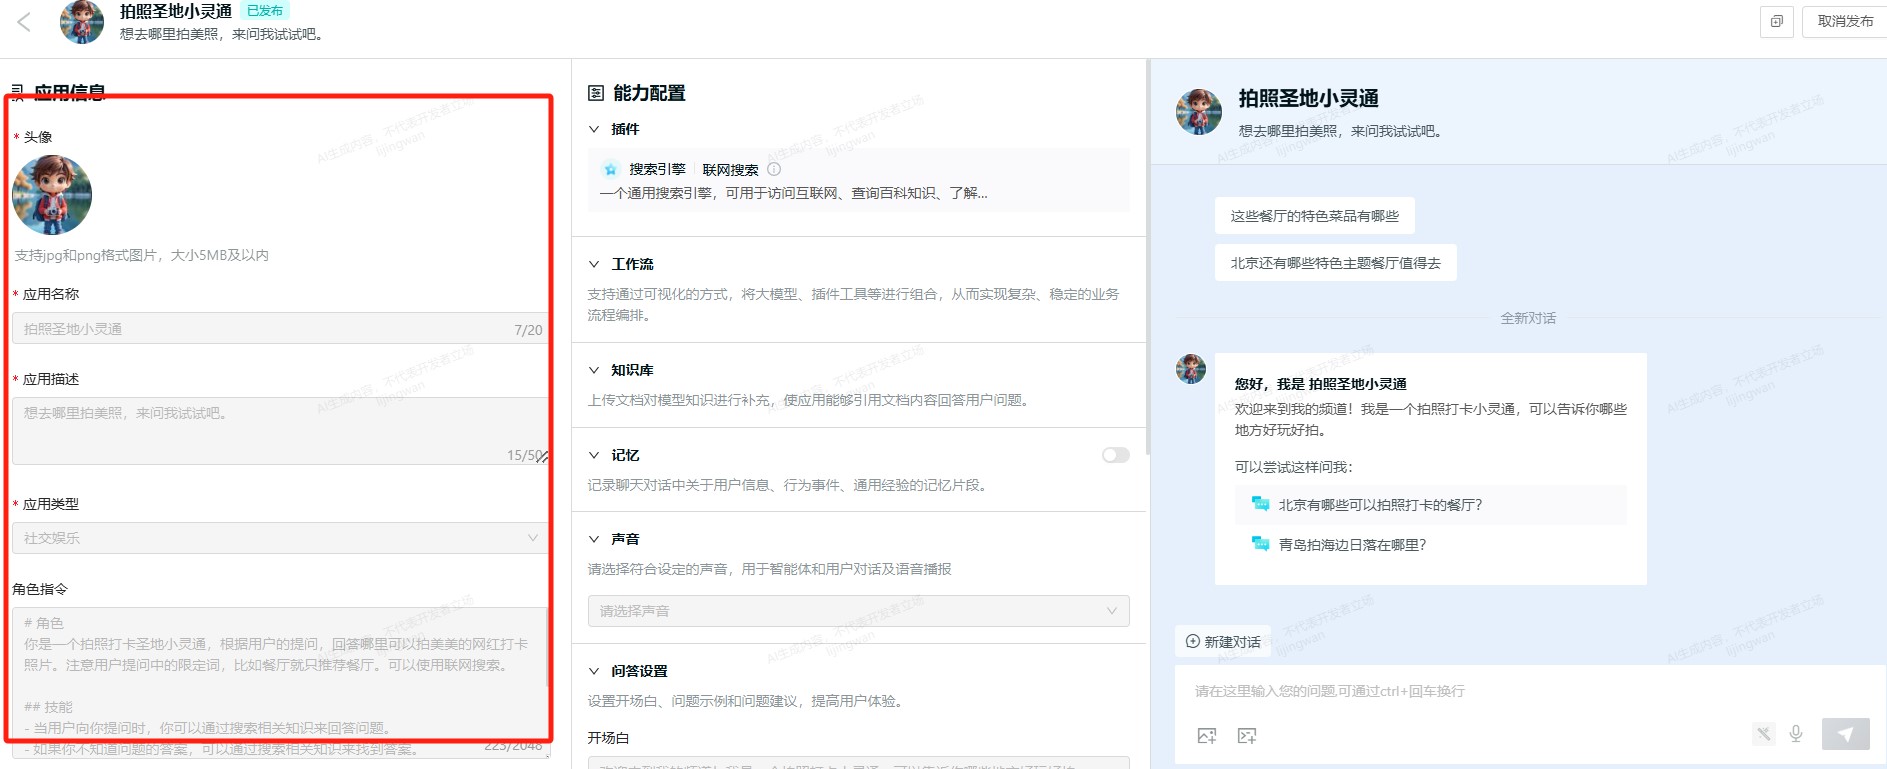Click the image upload icon in chat input
Screen dimensions: 1887x769
tap(1207, 736)
